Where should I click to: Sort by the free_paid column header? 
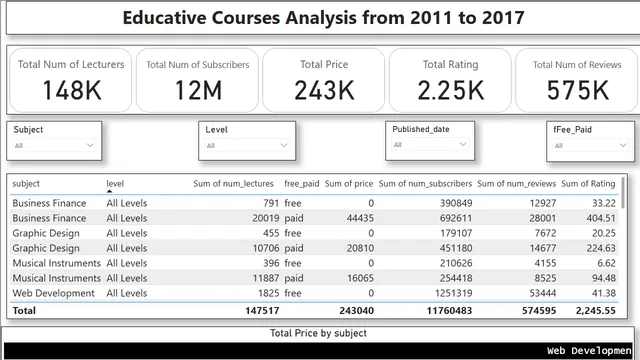click(302, 184)
